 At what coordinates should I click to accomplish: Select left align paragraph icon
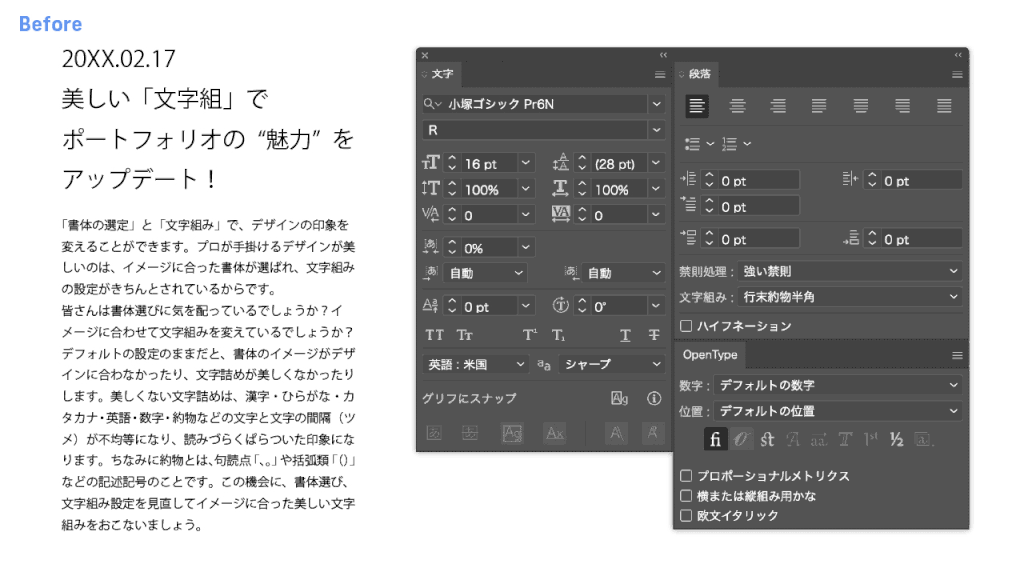pyautogui.click(x=697, y=106)
